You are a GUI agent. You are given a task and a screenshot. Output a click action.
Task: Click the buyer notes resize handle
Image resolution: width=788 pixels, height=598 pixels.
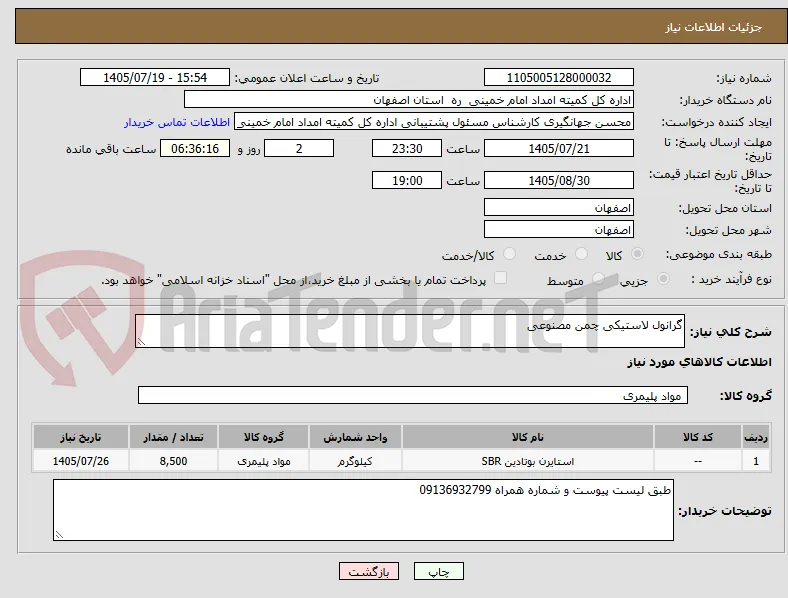click(59, 535)
